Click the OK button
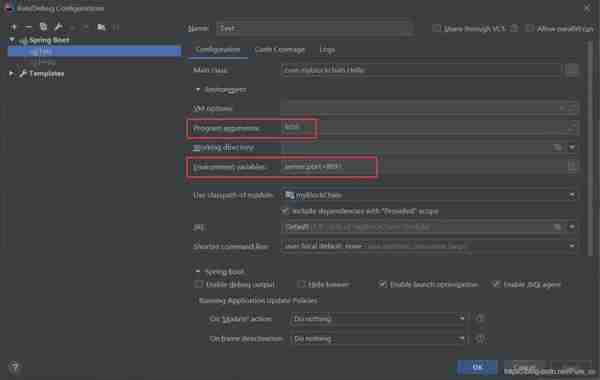Image resolution: width=600 pixels, height=380 pixels. [x=477, y=367]
